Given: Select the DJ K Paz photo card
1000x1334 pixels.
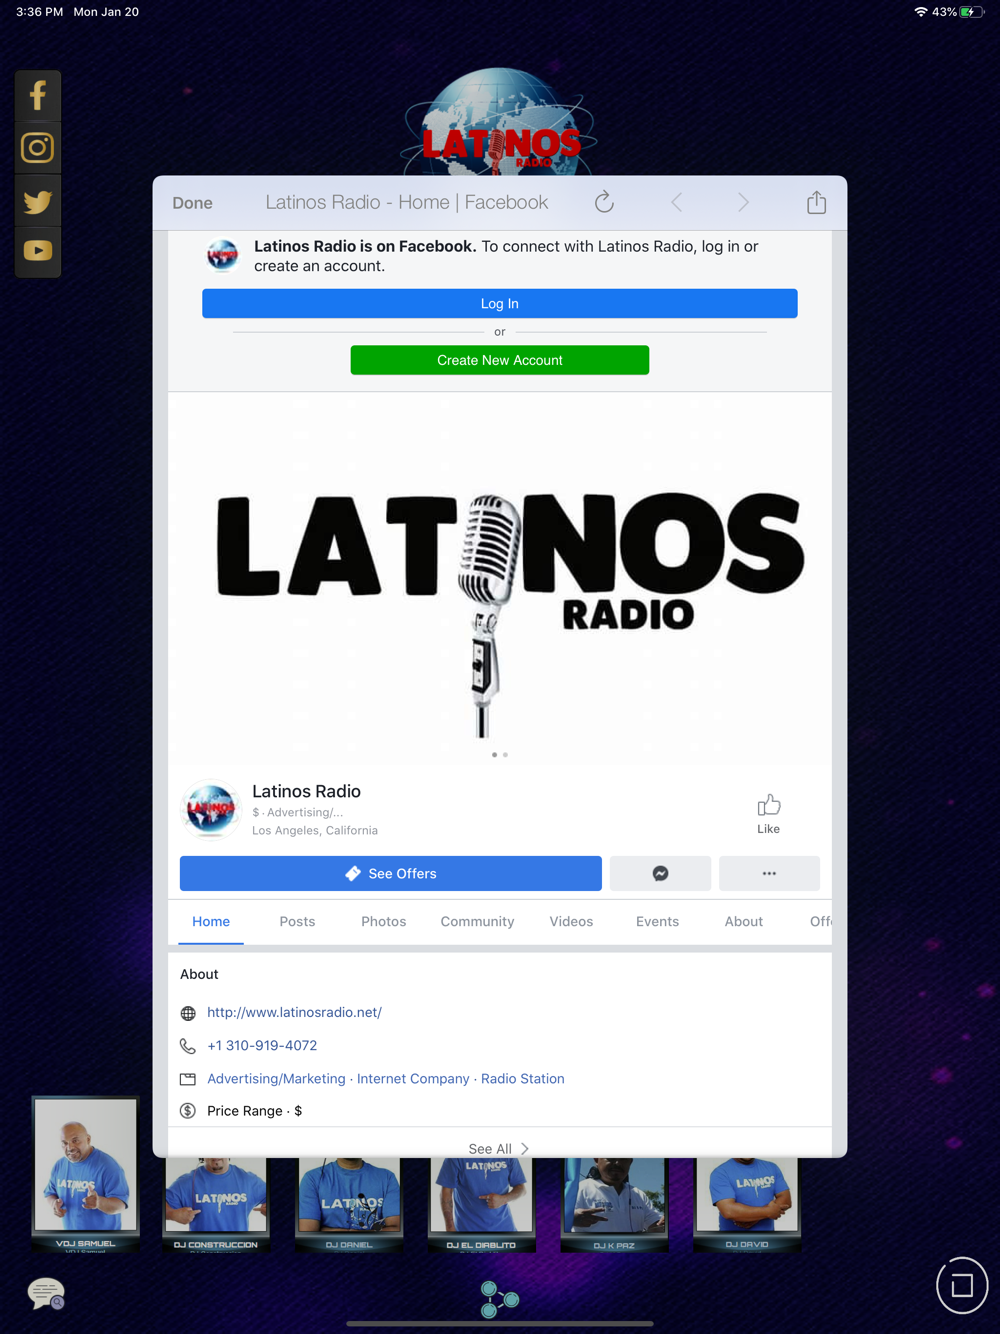Looking at the screenshot, I should click(x=614, y=1205).
